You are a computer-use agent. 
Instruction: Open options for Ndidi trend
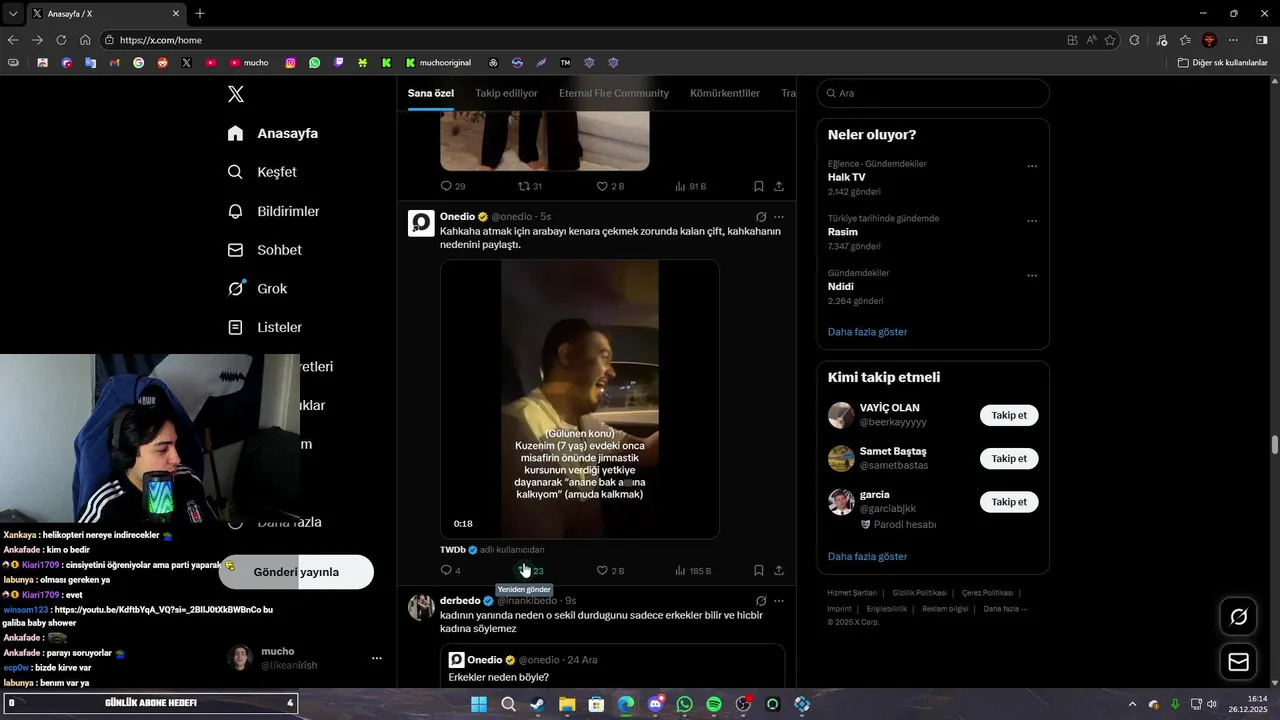[x=1032, y=275]
